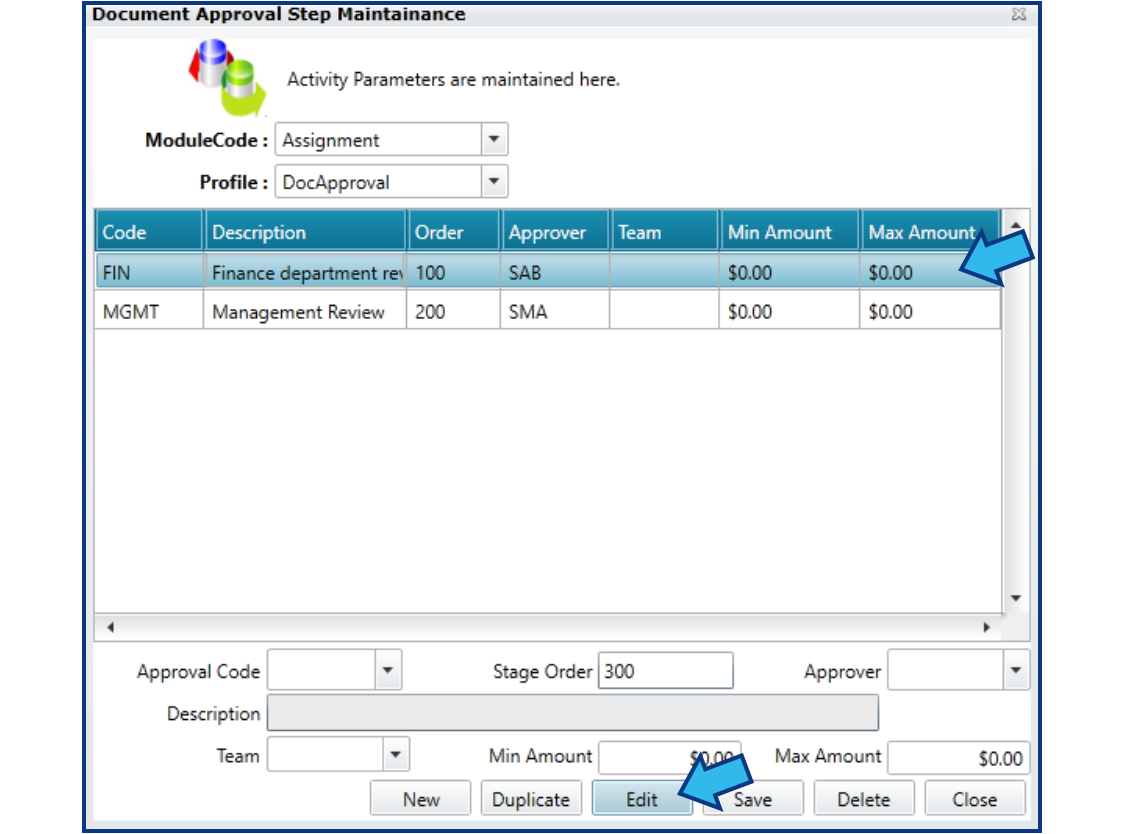The width and height of the screenshot is (1123, 834).
Task: Click the order value 200
Action: click(x=453, y=312)
